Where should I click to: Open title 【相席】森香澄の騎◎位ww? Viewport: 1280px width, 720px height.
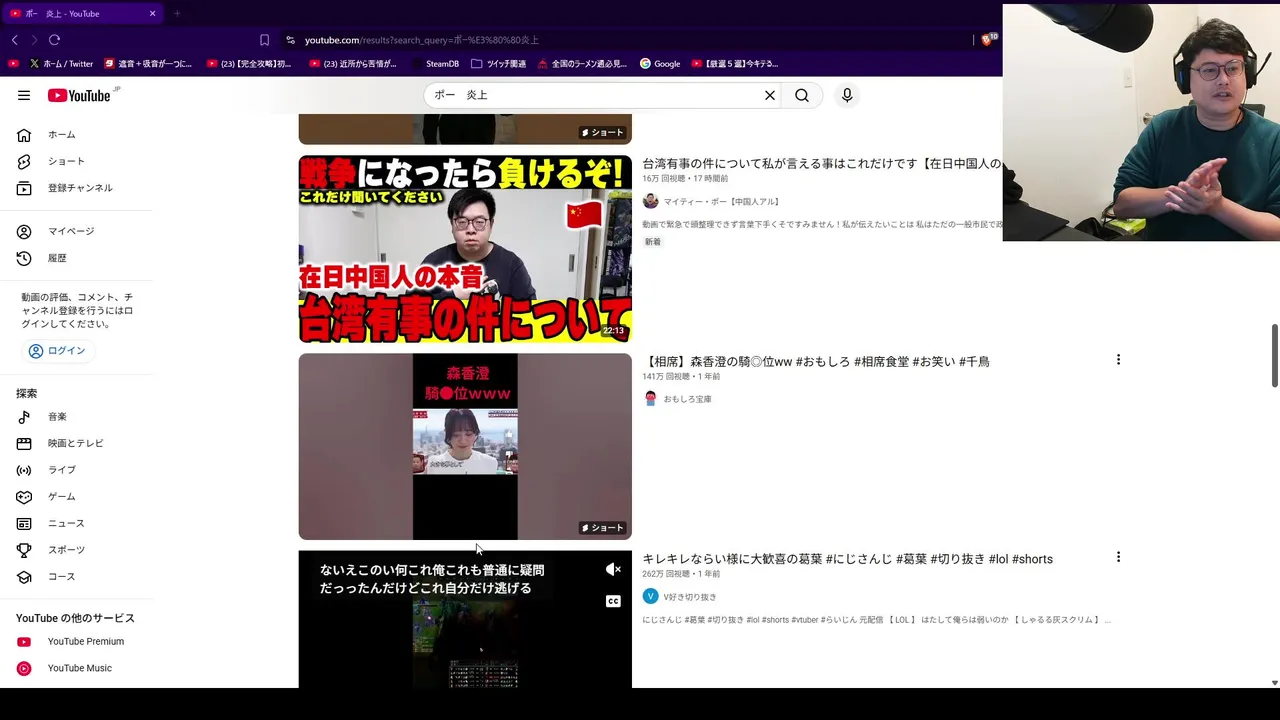(816, 362)
